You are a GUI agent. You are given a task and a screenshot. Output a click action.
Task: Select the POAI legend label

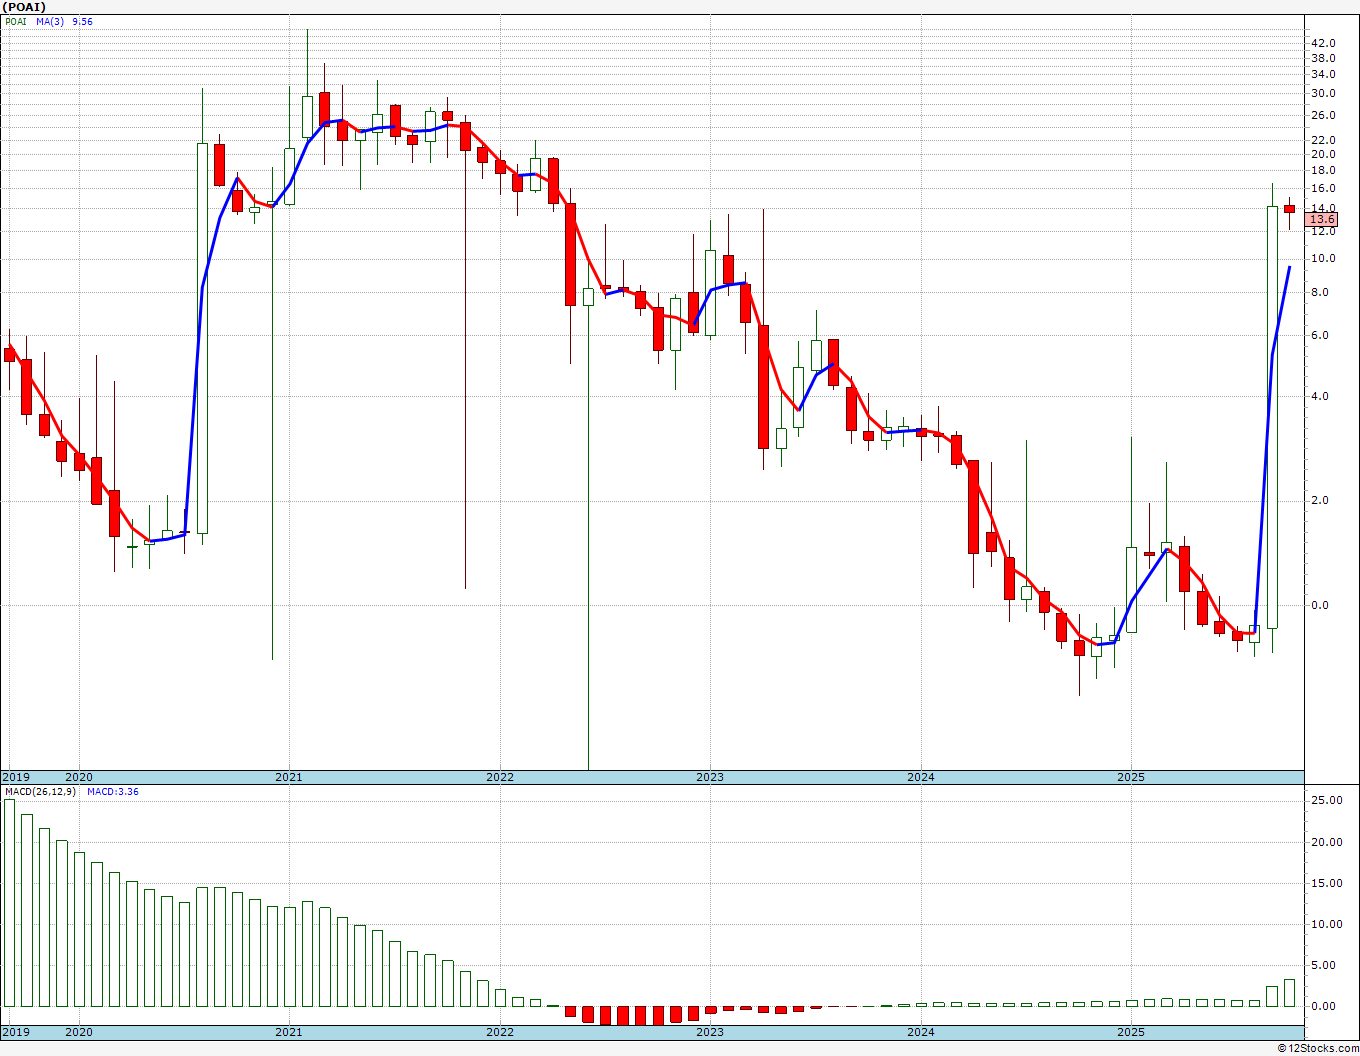coord(16,21)
